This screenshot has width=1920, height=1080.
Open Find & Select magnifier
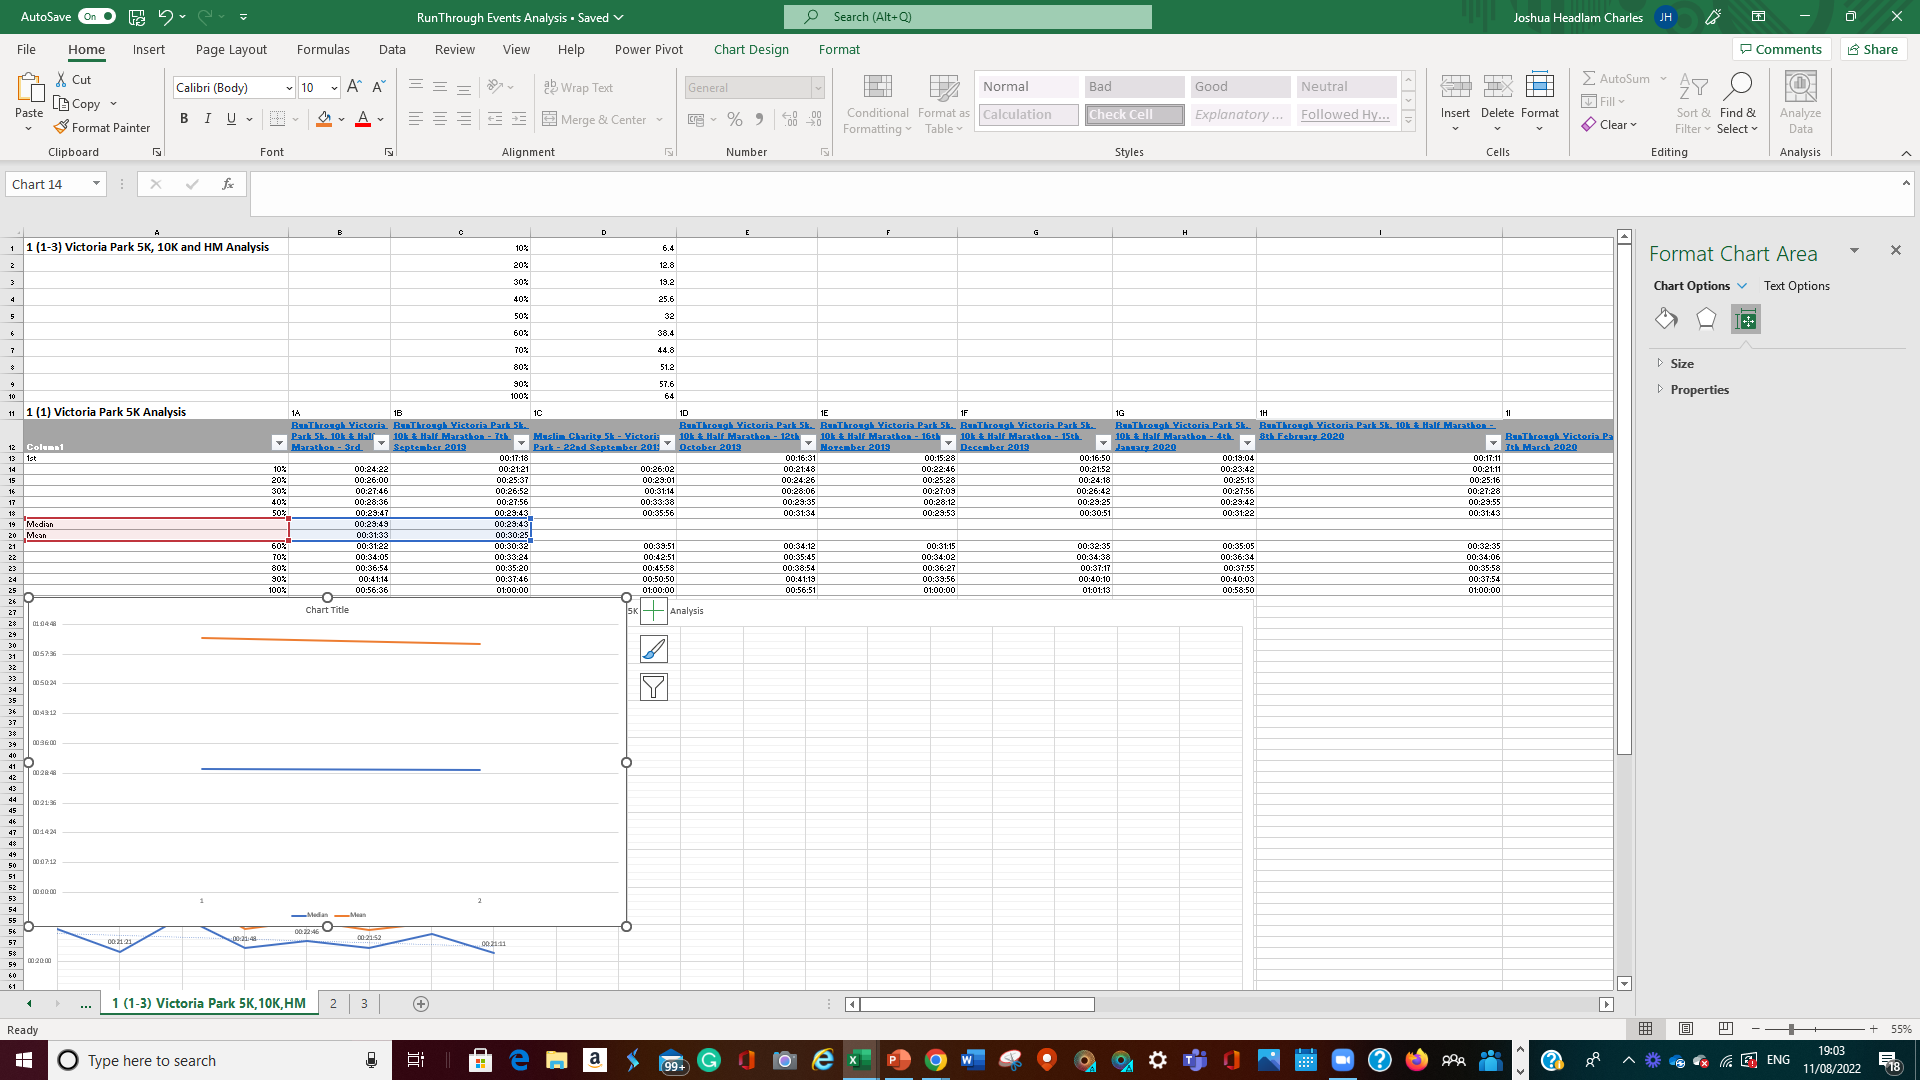[x=1738, y=103]
